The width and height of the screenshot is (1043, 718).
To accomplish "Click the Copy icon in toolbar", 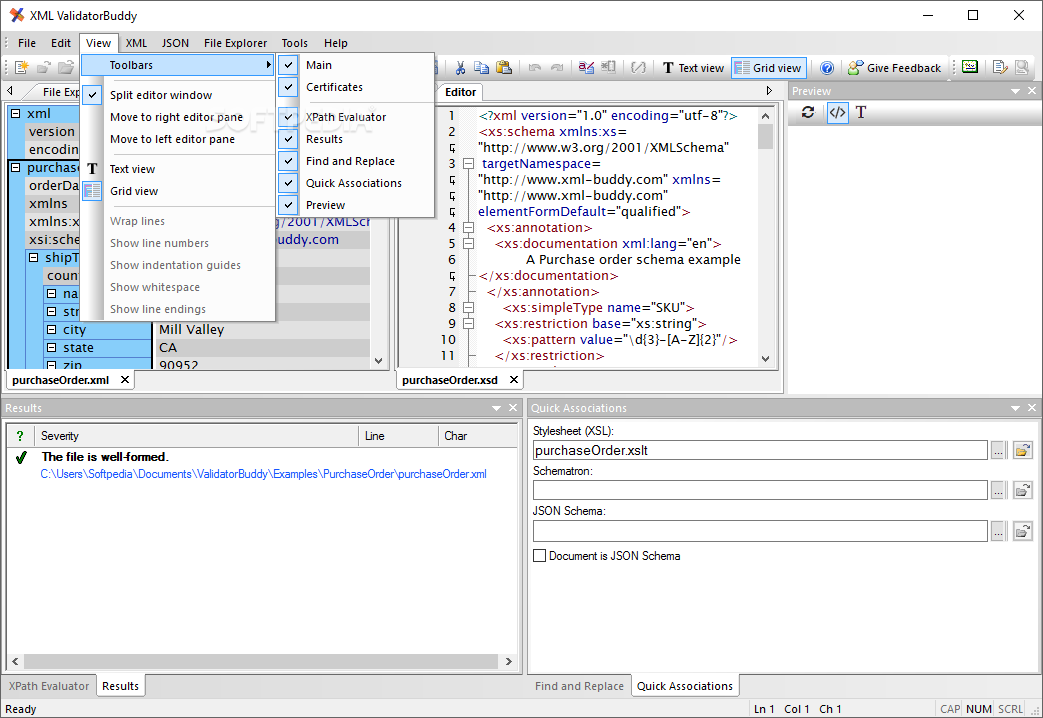I will tap(481, 67).
